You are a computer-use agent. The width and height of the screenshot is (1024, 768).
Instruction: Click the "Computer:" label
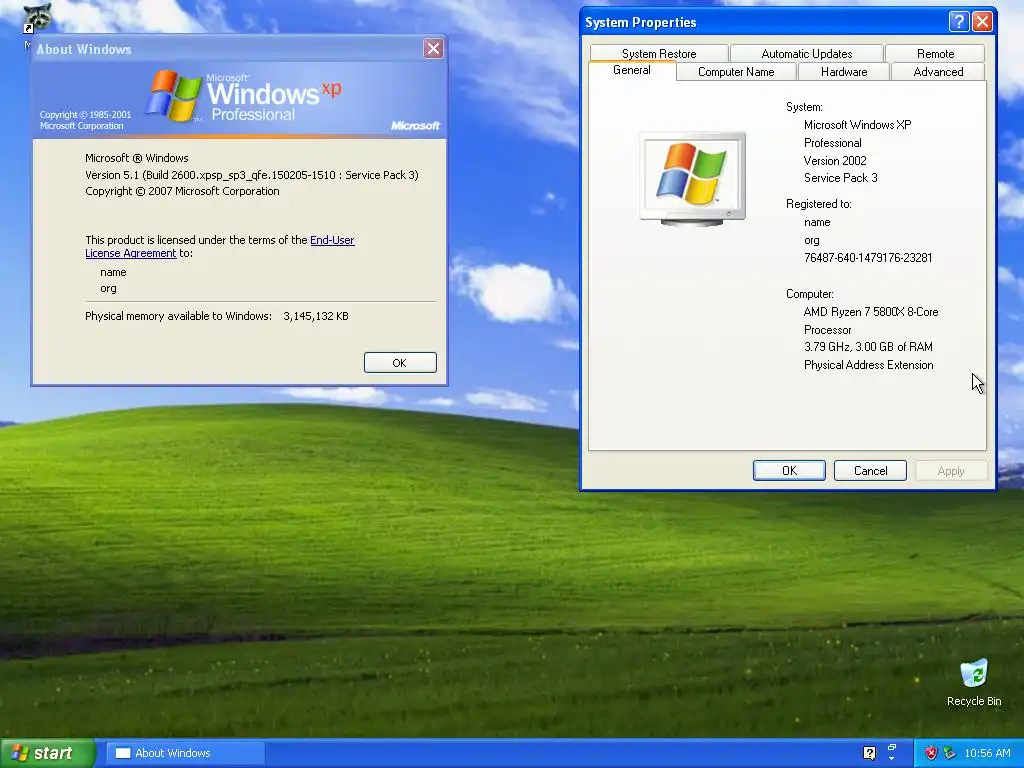(810, 294)
